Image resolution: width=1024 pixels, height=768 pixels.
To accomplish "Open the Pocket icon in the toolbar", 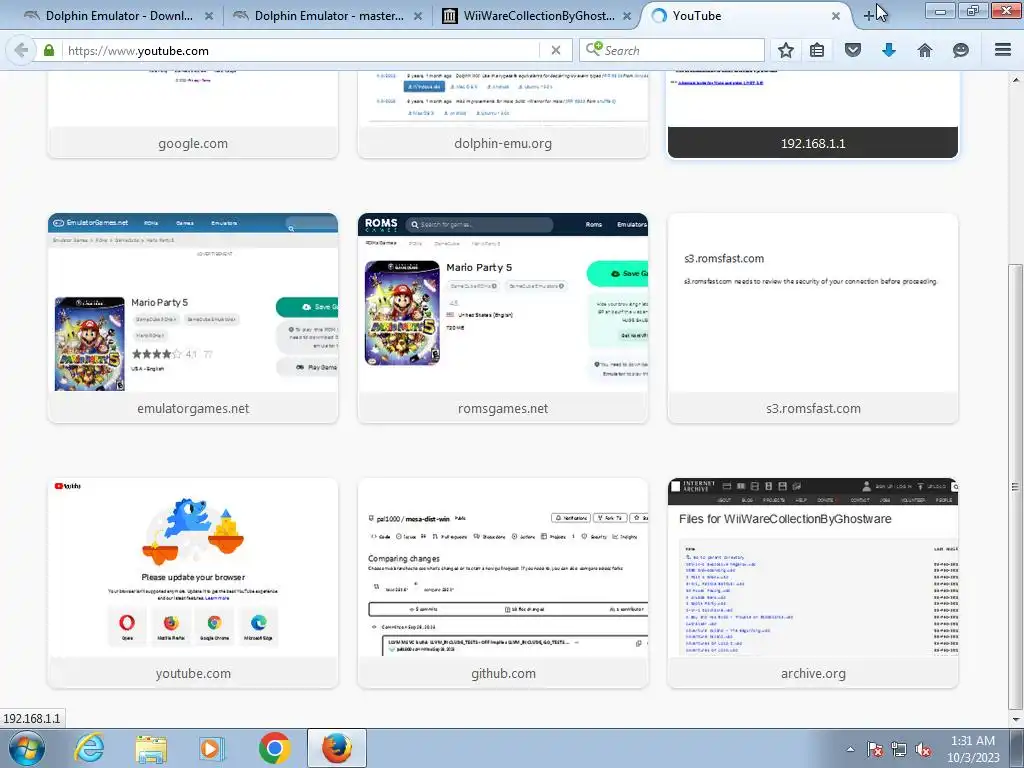I will (x=853, y=50).
